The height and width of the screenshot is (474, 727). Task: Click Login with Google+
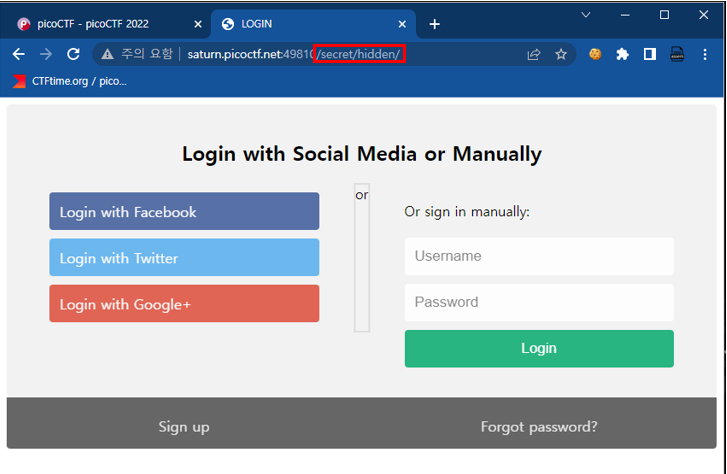pyautogui.click(x=184, y=303)
